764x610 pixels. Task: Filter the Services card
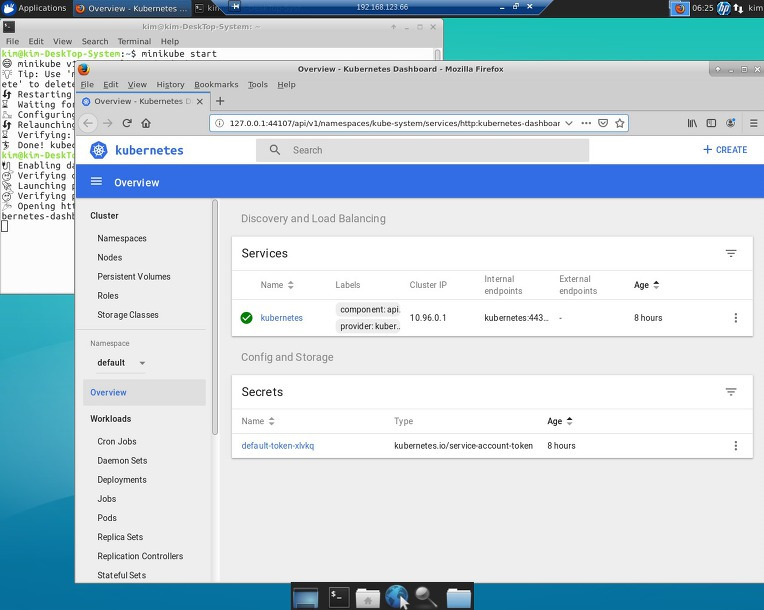coord(731,253)
